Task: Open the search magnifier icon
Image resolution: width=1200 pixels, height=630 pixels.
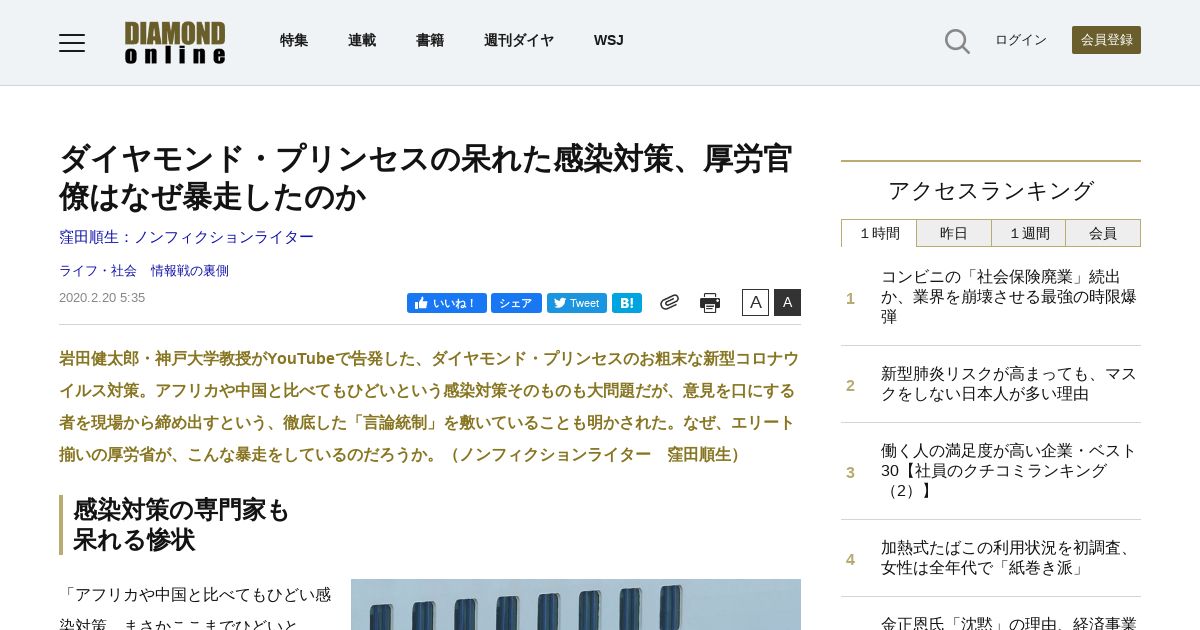Action: [957, 41]
